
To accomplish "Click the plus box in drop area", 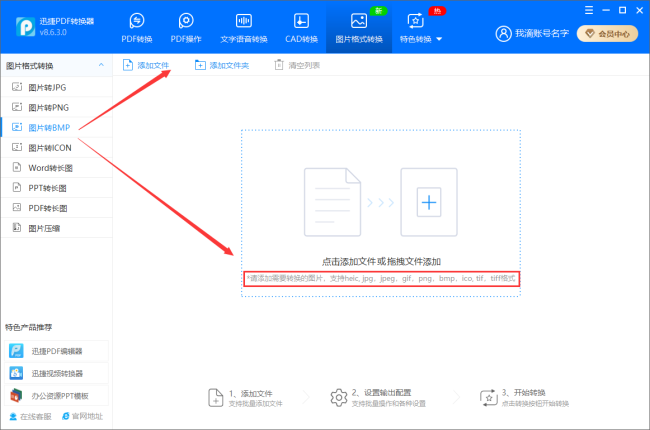I will point(429,202).
